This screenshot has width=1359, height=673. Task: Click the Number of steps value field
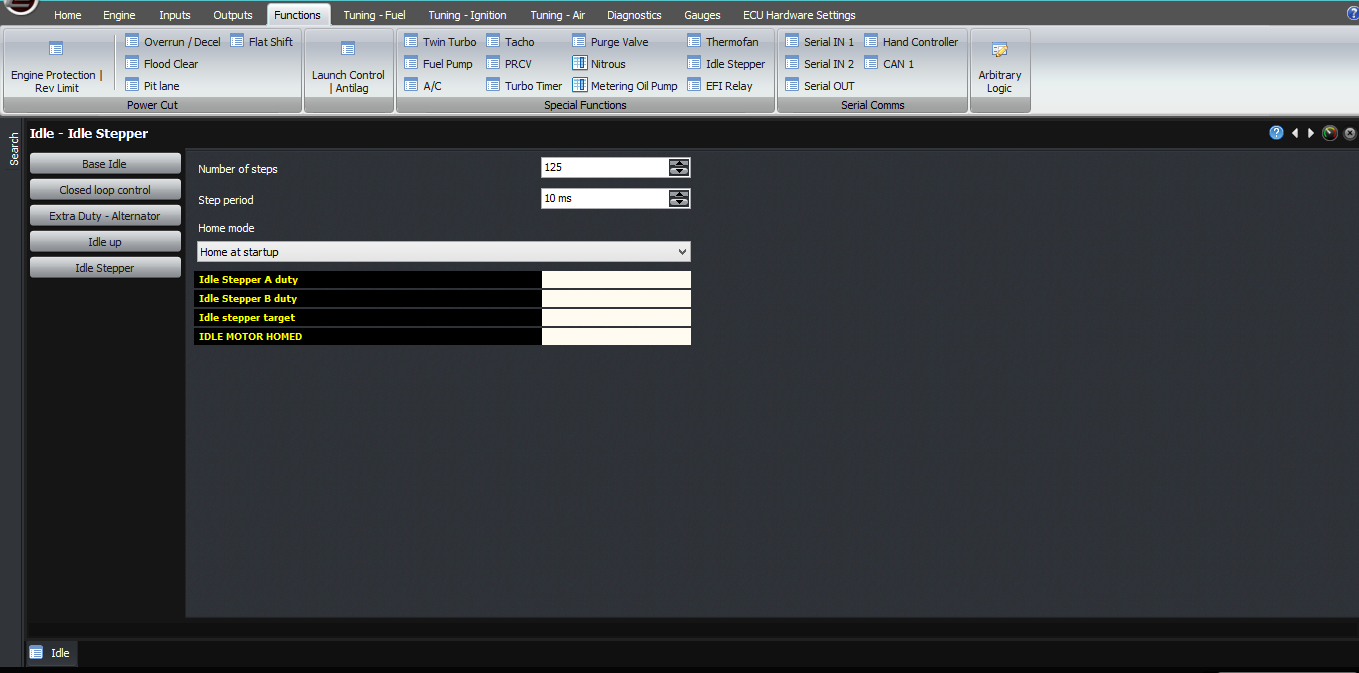point(605,168)
